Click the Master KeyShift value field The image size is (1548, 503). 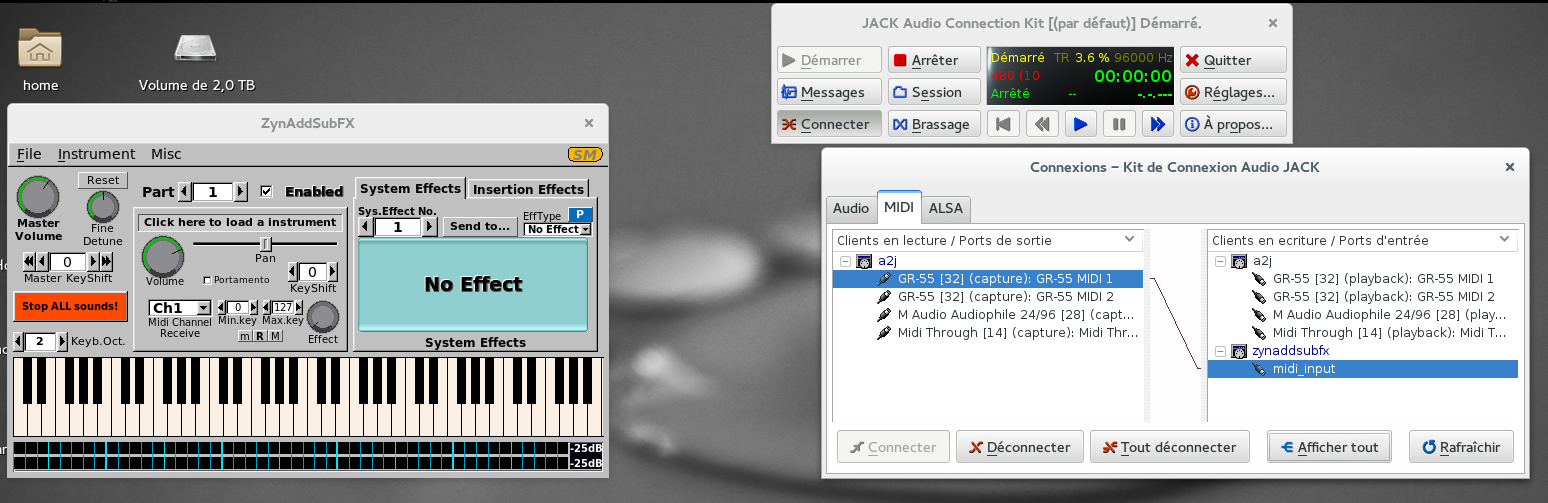coord(67,262)
